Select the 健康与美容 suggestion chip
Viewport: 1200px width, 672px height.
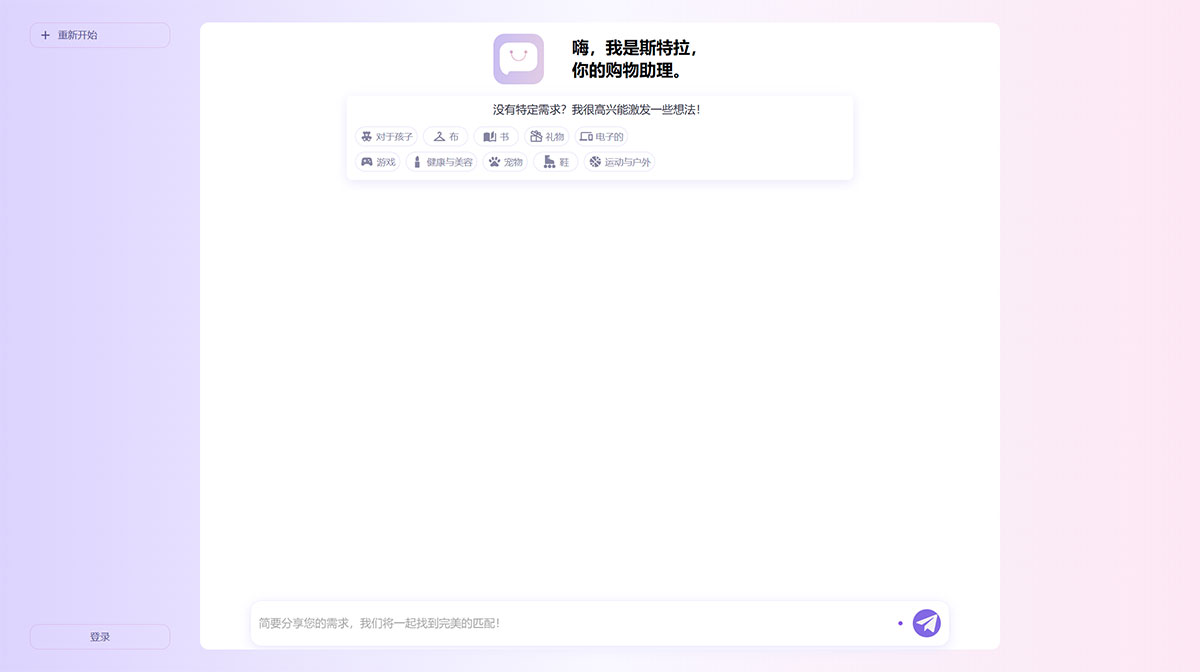click(x=441, y=161)
